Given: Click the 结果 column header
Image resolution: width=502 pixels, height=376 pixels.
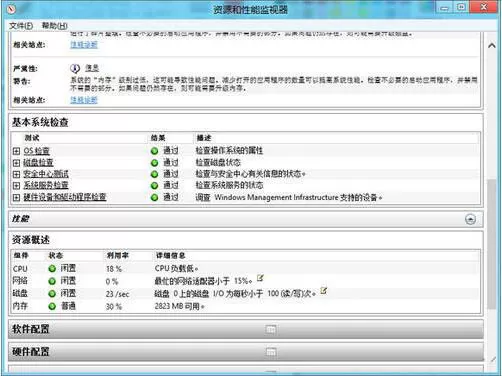Looking at the screenshot, I should (x=158, y=138).
